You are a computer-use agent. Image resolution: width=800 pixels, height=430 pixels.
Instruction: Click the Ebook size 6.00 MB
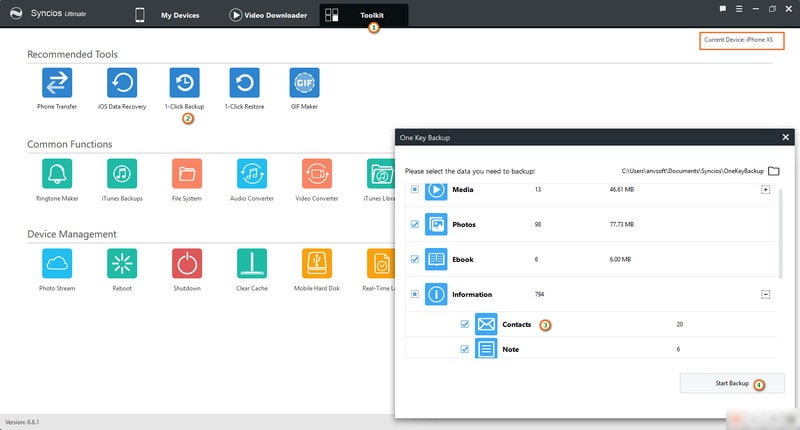[x=620, y=259]
